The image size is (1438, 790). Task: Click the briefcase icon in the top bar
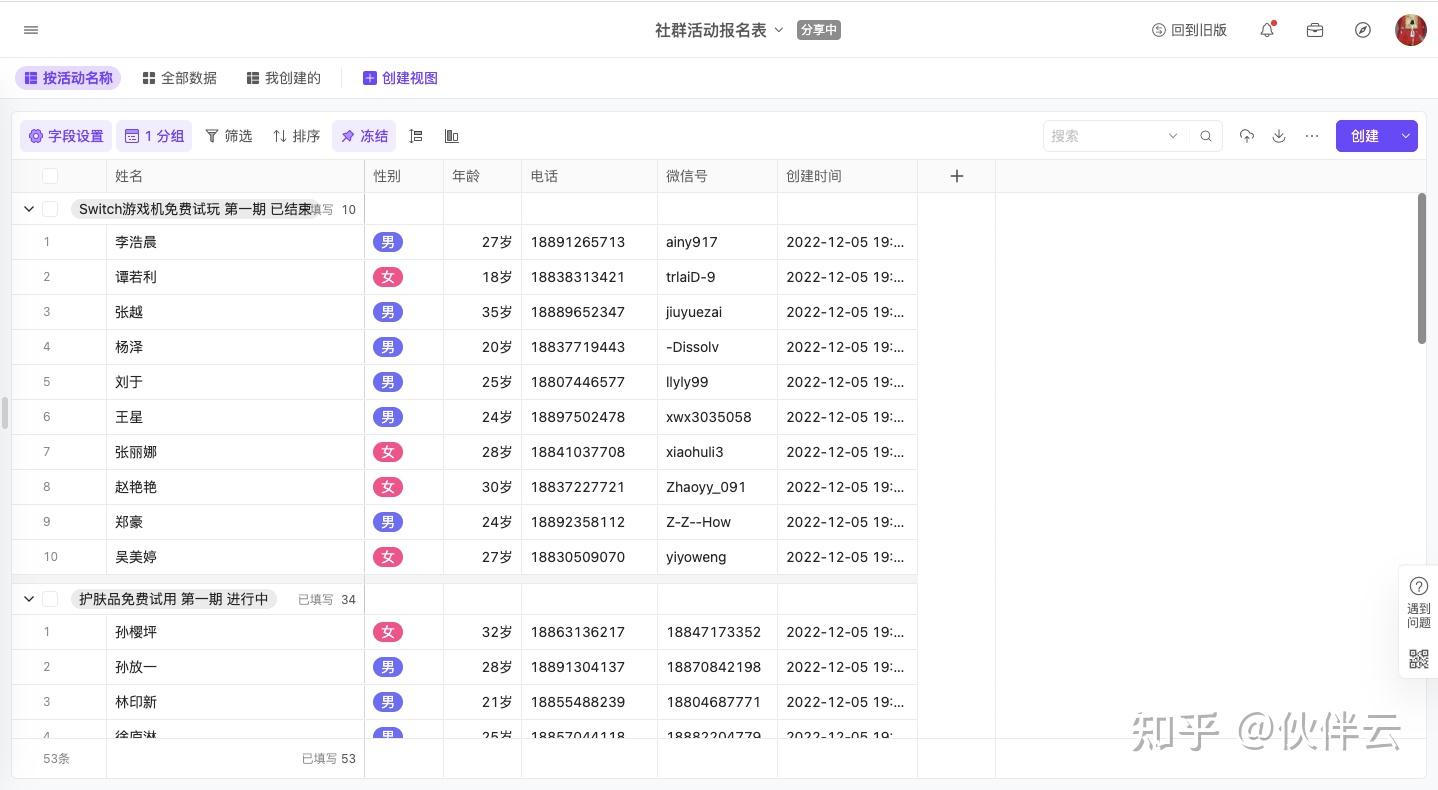pos(1315,30)
